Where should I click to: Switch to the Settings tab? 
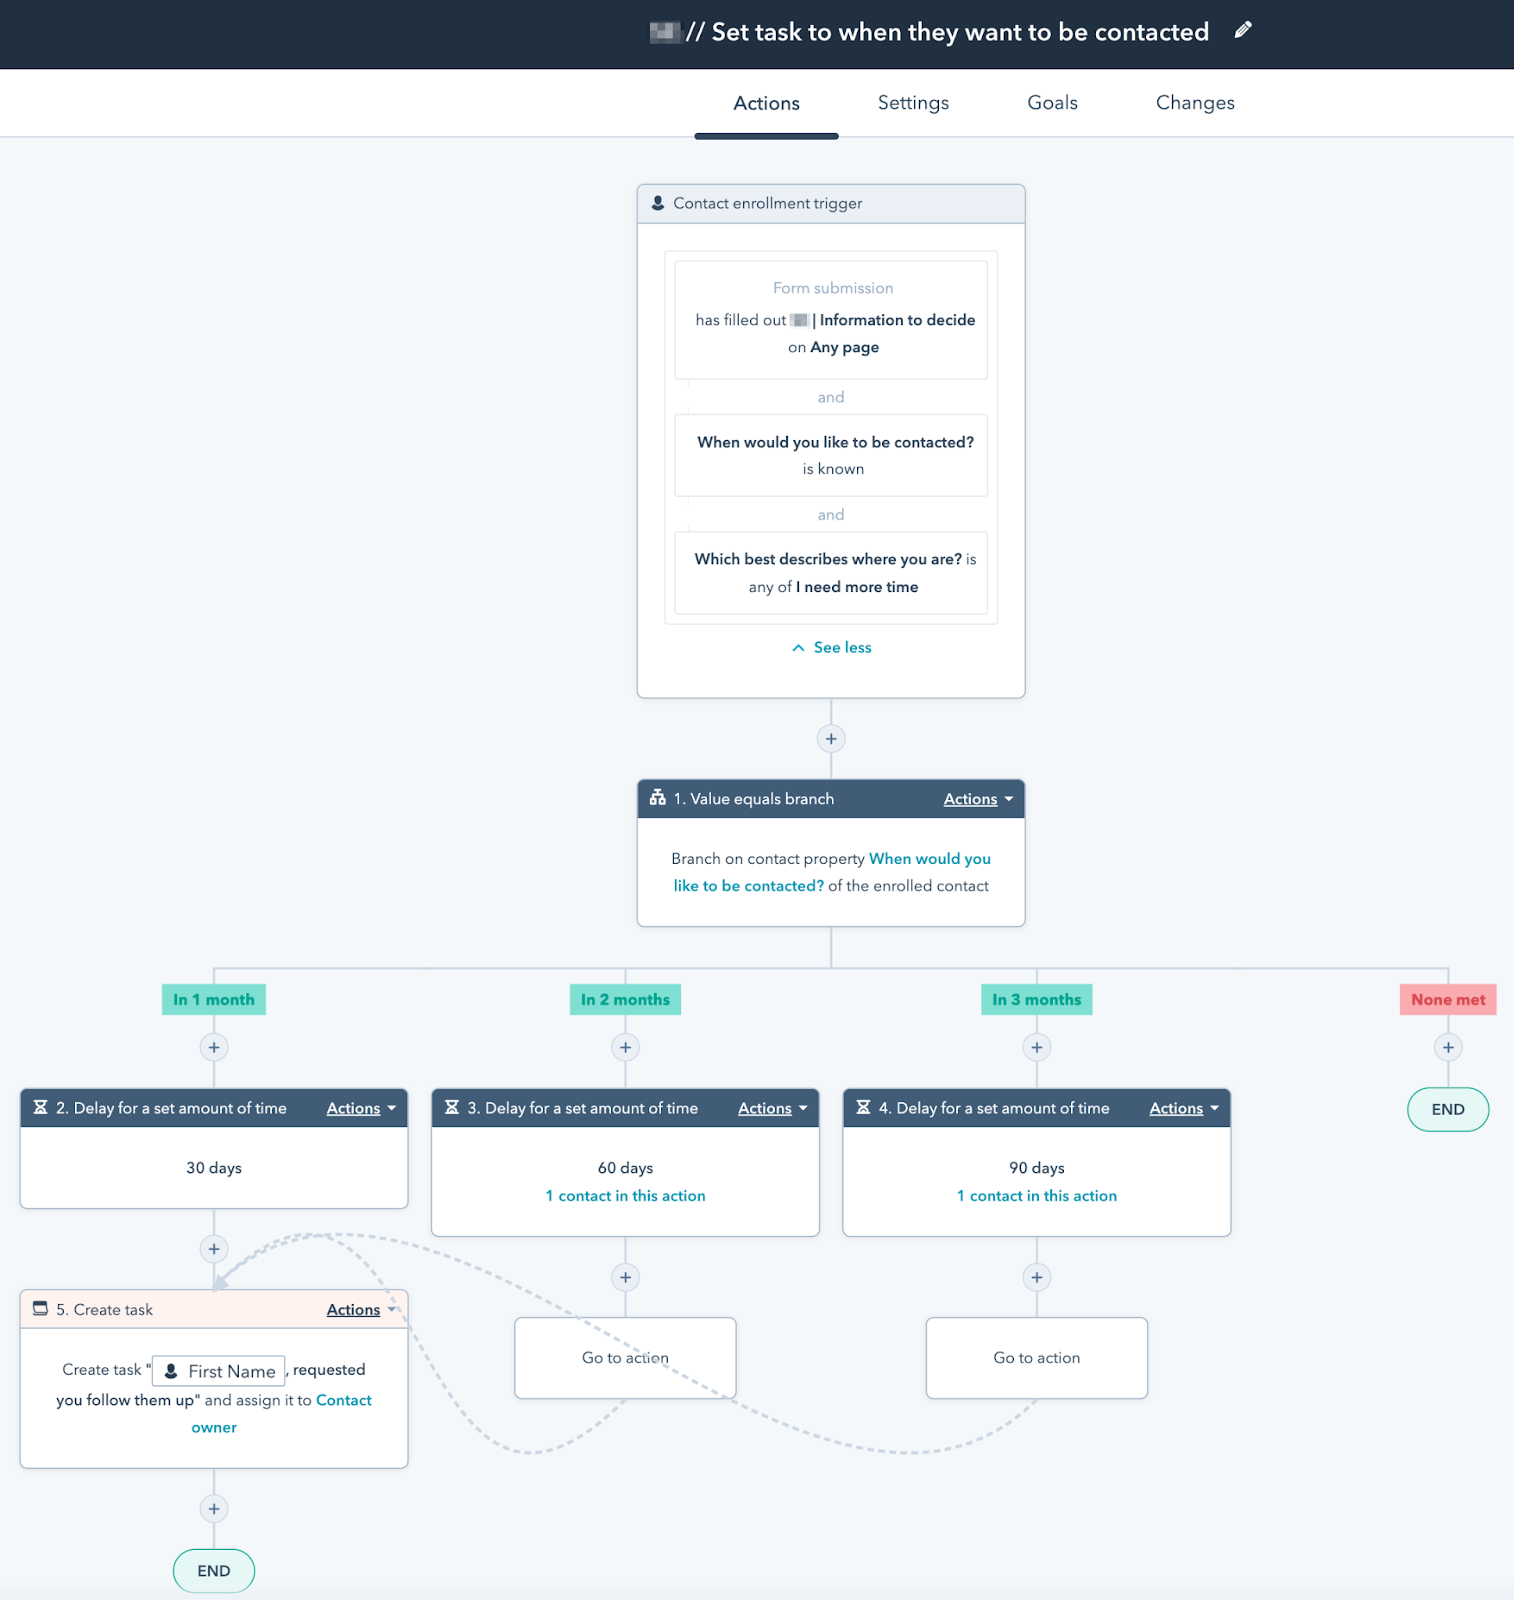tap(913, 103)
